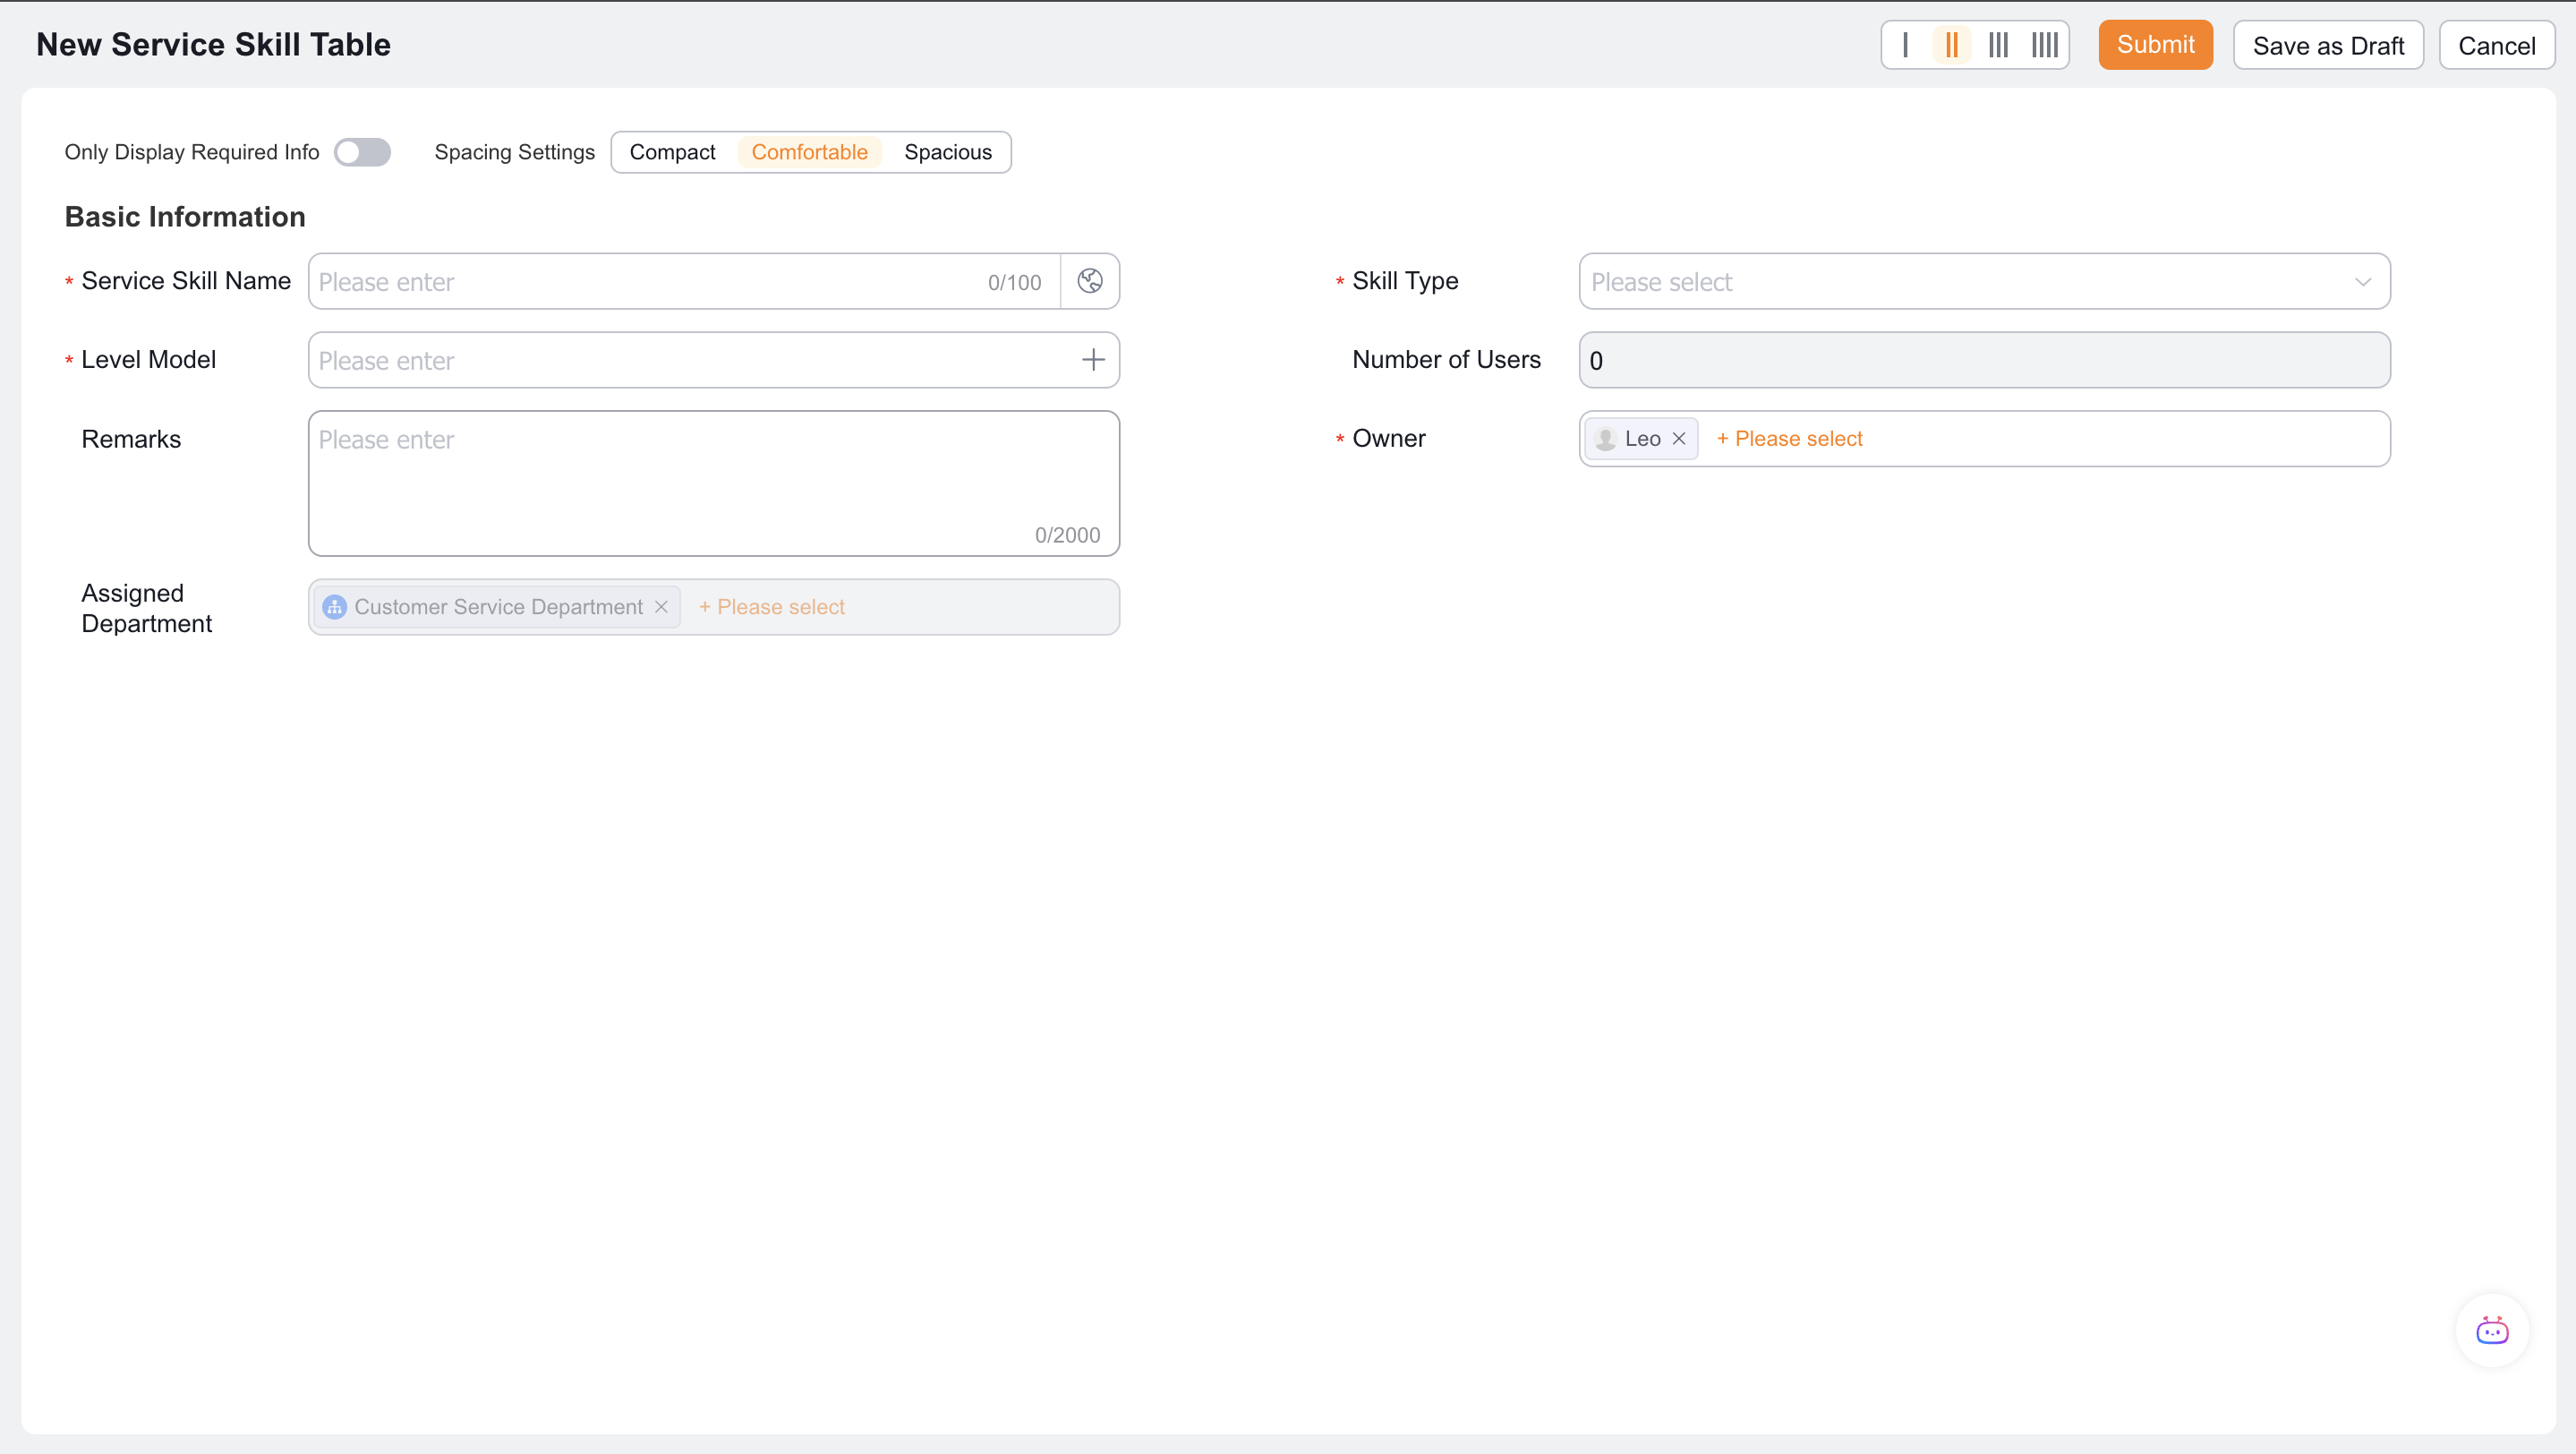Choose Spacious spacing

click(x=948, y=152)
